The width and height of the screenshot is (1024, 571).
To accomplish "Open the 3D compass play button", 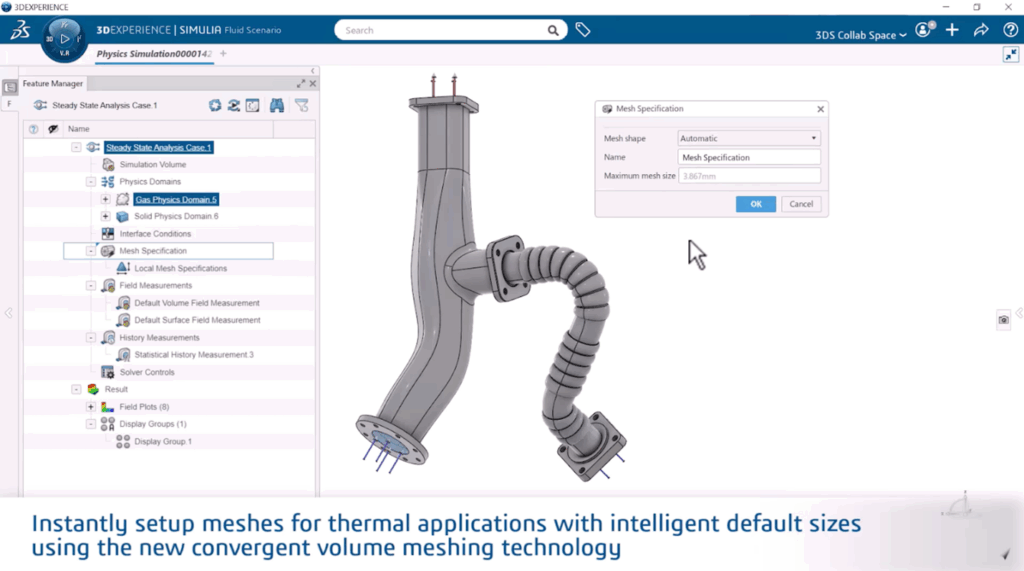I will [x=65, y=38].
